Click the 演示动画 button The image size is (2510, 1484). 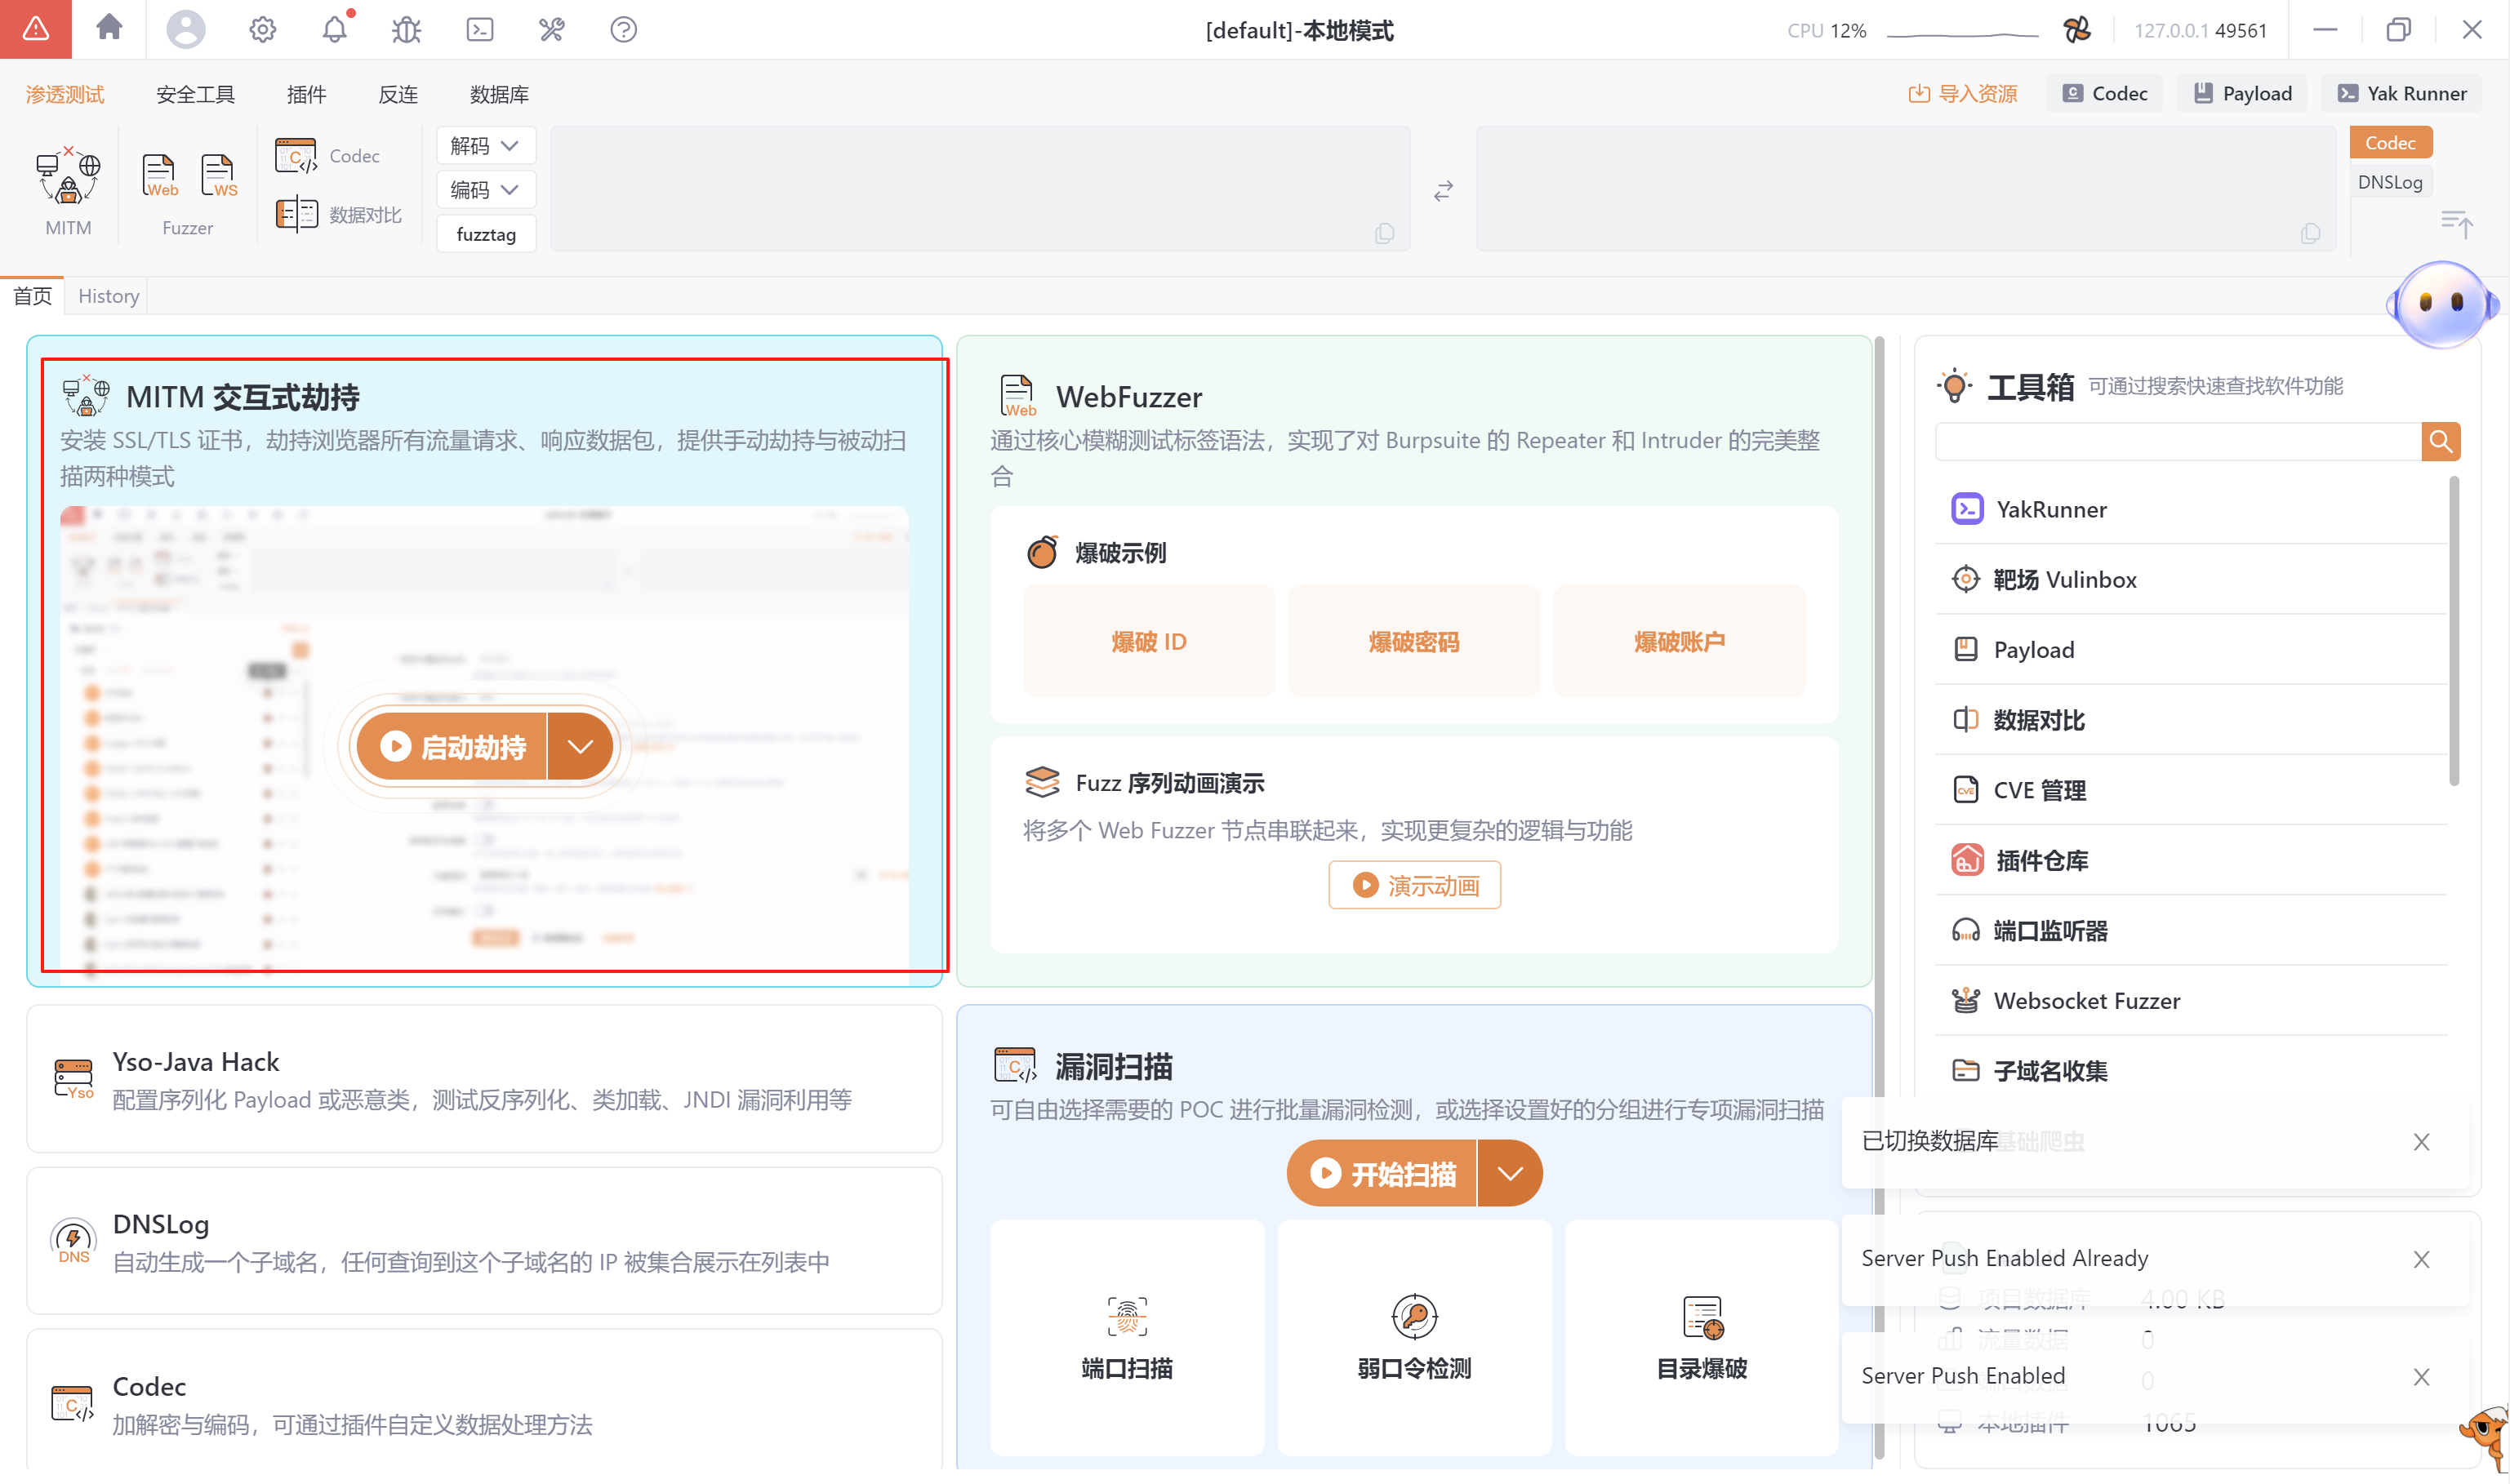(1414, 885)
